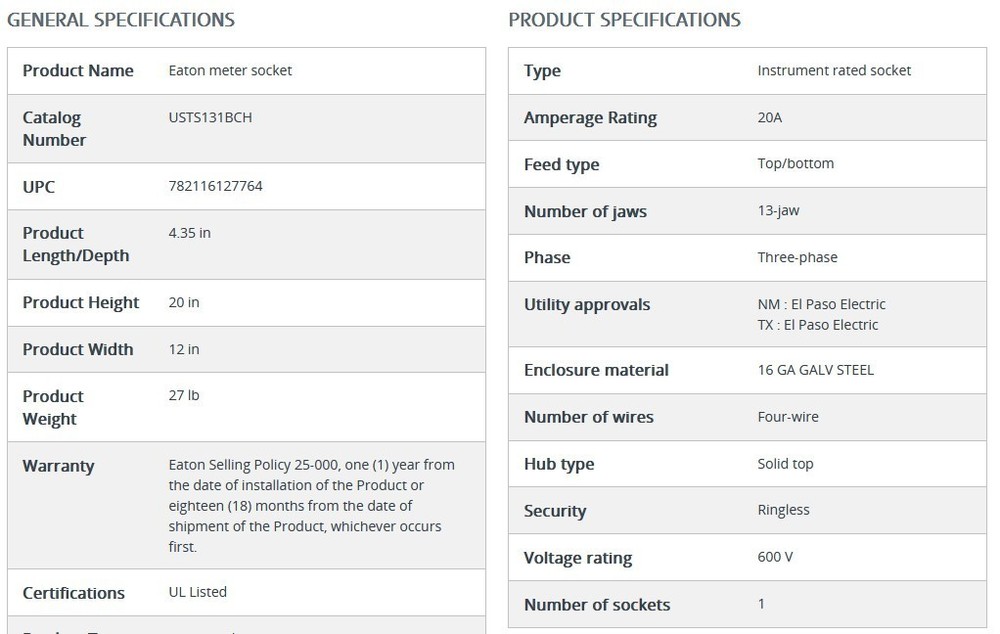Screen dimensions: 1000x634
Task: Select the 16 GA GALV STEEL material value
Action: coord(815,370)
